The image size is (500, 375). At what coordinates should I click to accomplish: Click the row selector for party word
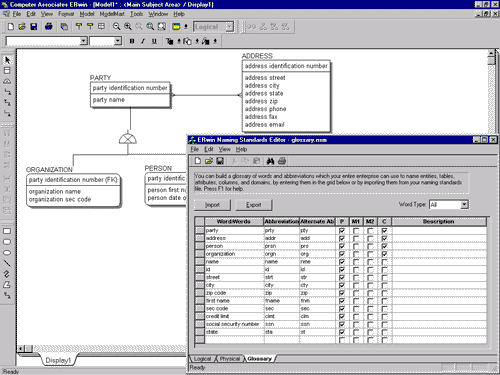pyautogui.click(x=200, y=231)
